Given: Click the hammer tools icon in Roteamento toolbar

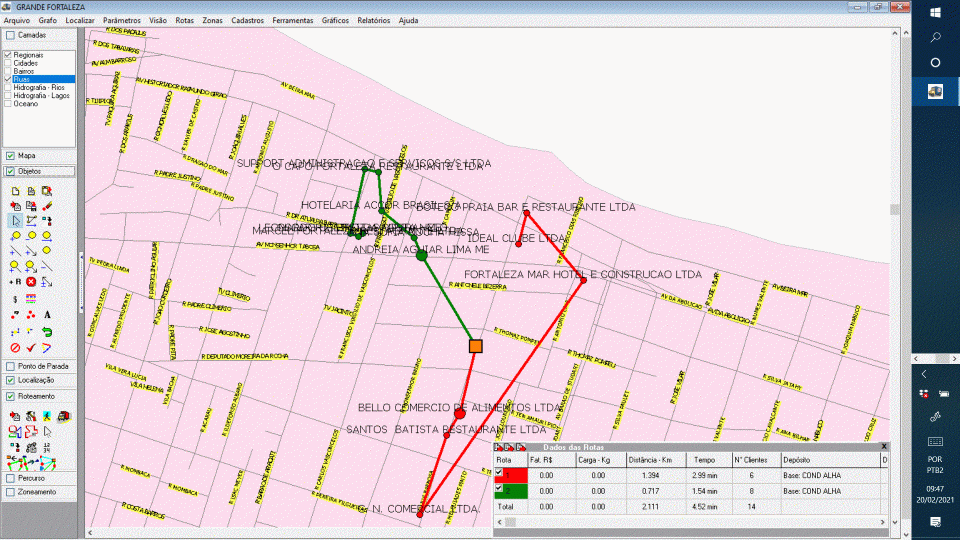Looking at the screenshot, I should [31, 416].
